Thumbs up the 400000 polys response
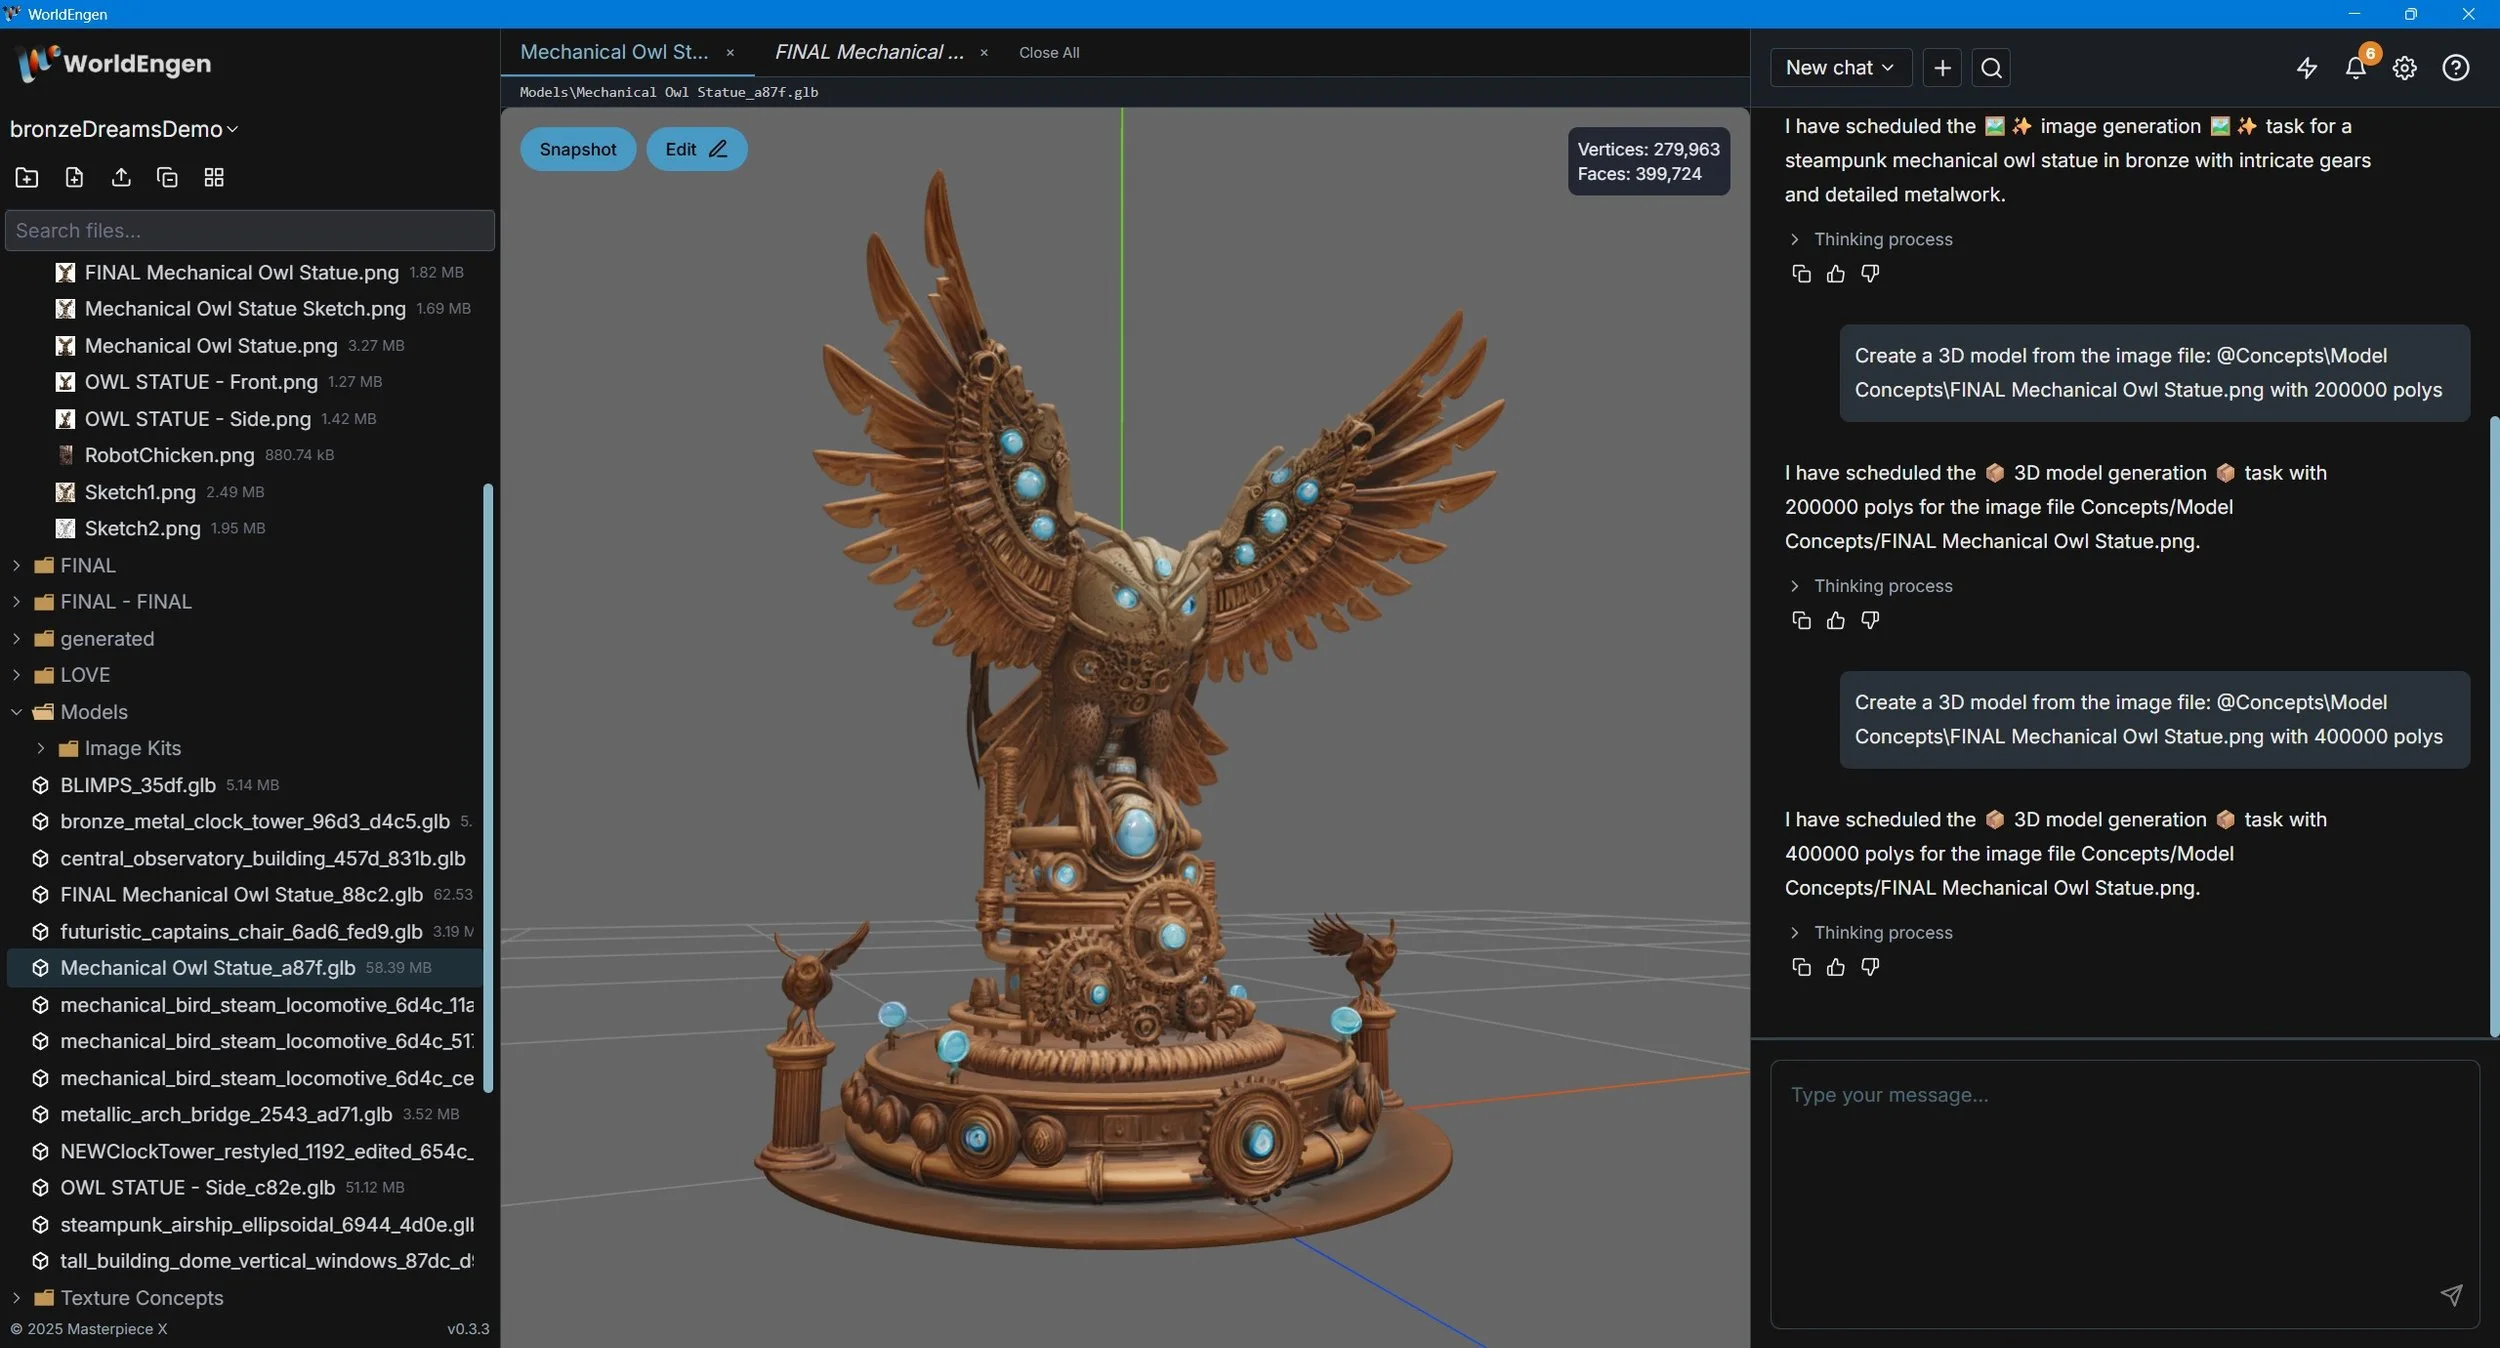 [x=1835, y=967]
